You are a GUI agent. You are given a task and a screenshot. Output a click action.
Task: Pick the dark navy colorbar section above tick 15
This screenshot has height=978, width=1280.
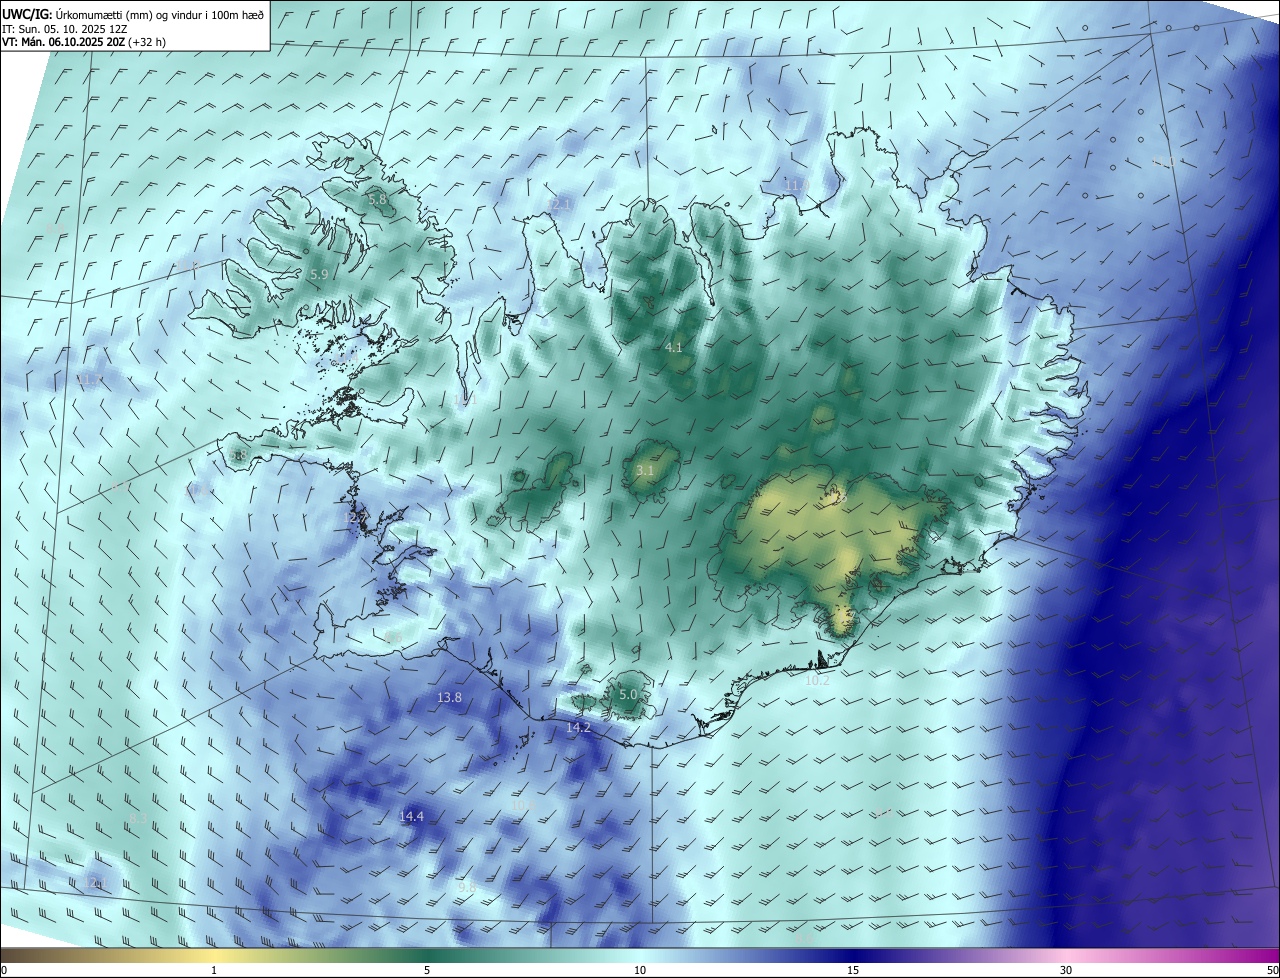tap(853, 955)
